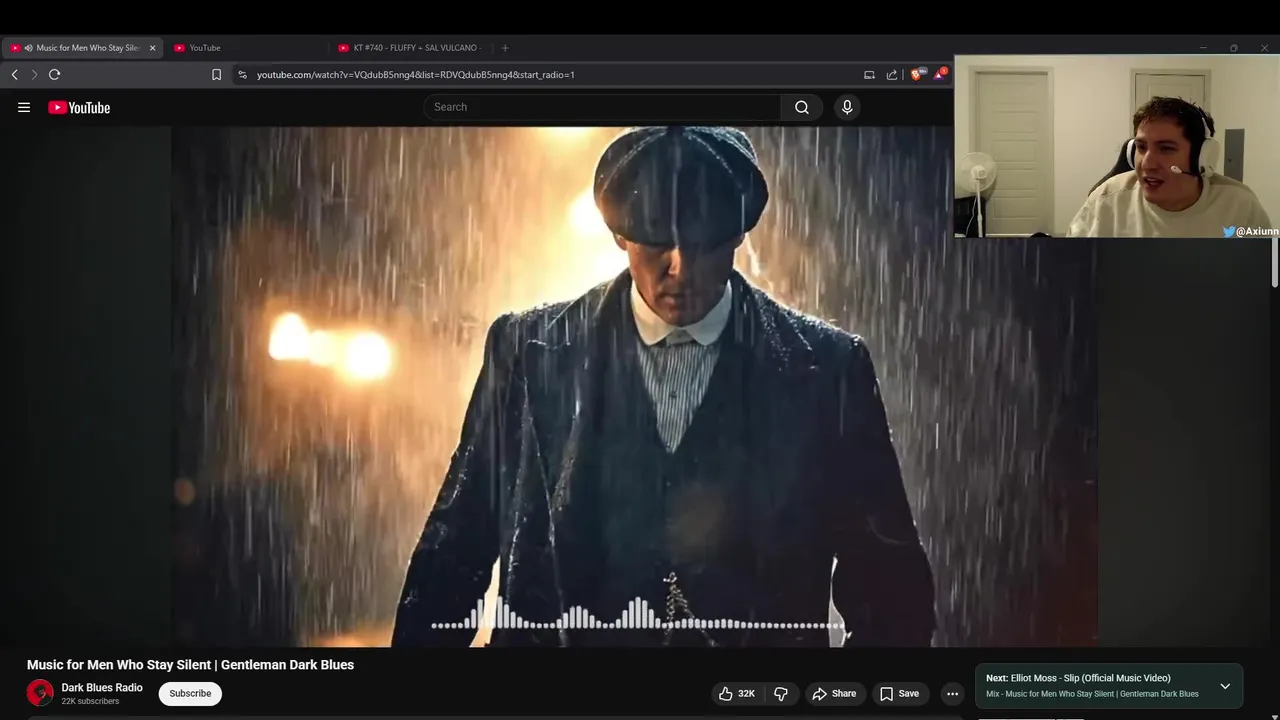1280x720 pixels.
Task: Open Dark Blues Radio channel avatar
Action: (x=40, y=693)
